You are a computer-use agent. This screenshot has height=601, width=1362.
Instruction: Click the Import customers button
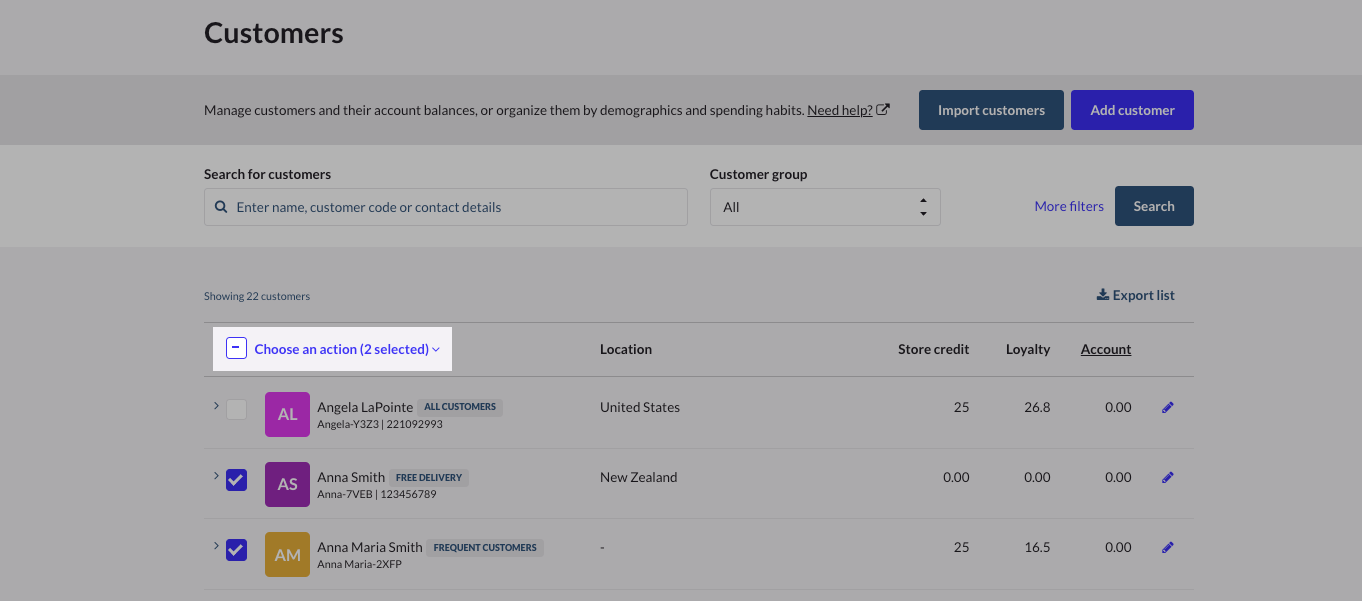click(x=990, y=110)
